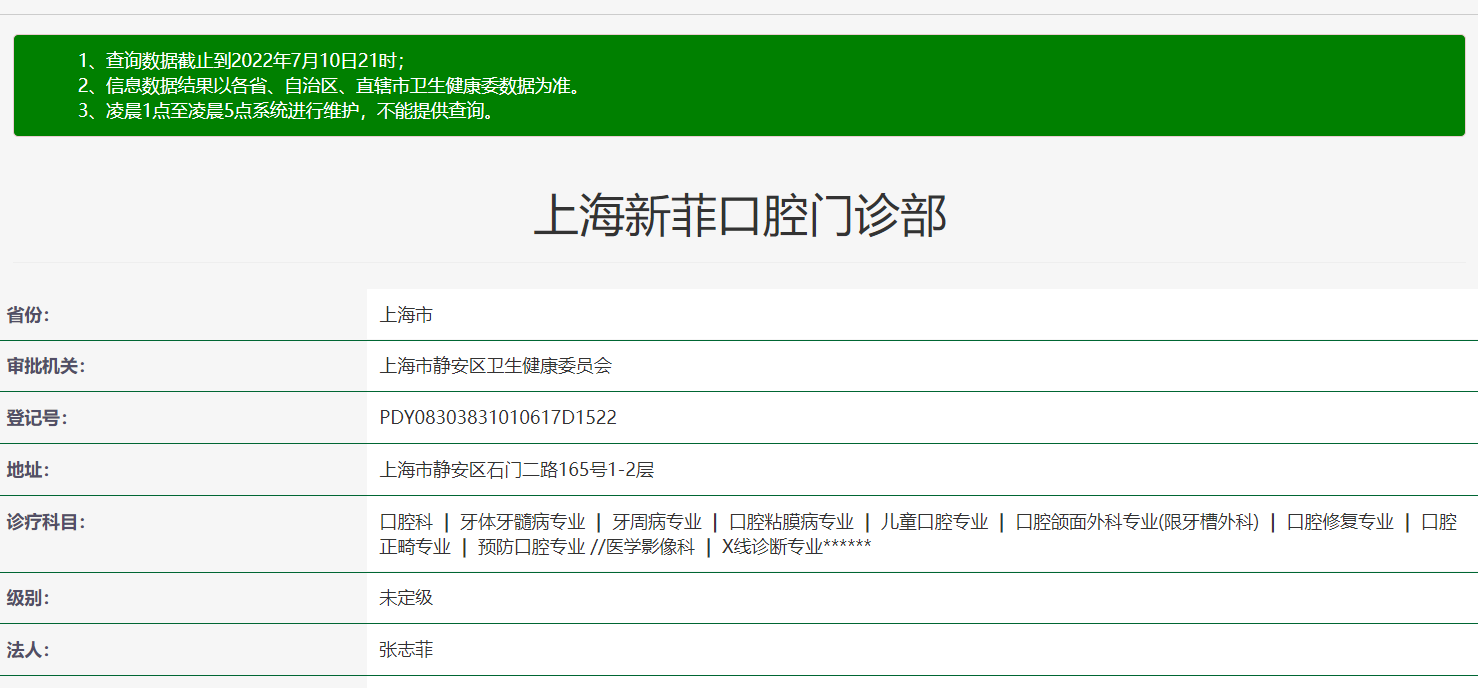Screen dimensions: 1478x688
Task: Select the label 诊疗科目
Action: pos(46,522)
